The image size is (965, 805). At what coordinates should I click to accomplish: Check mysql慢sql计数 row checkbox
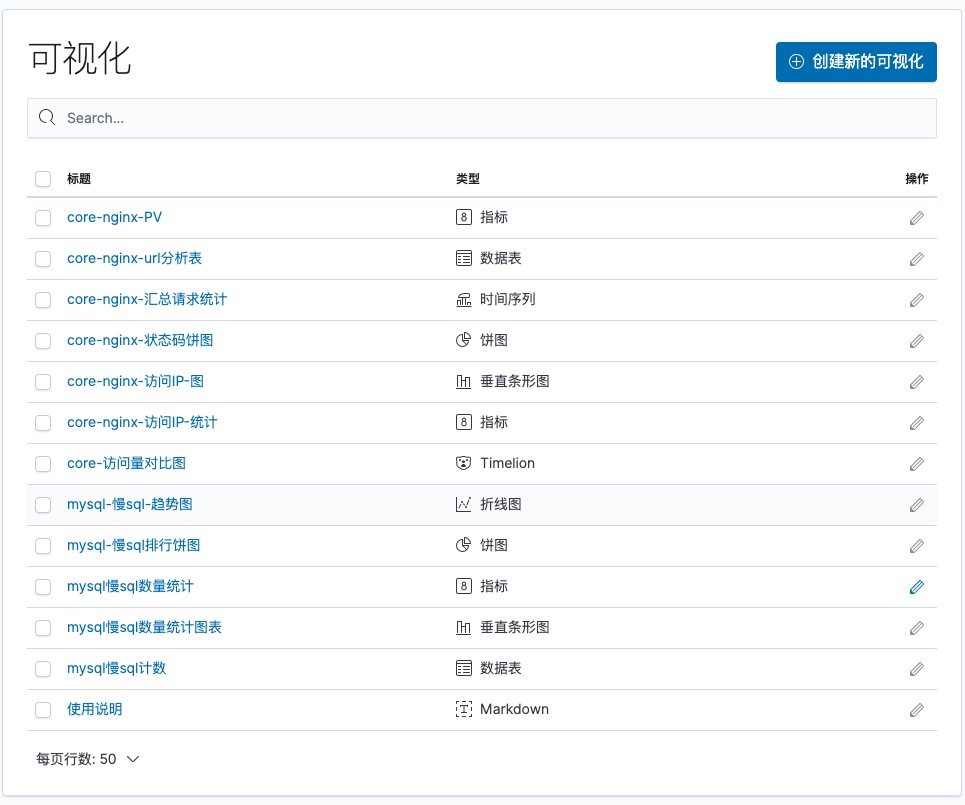[43, 669]
